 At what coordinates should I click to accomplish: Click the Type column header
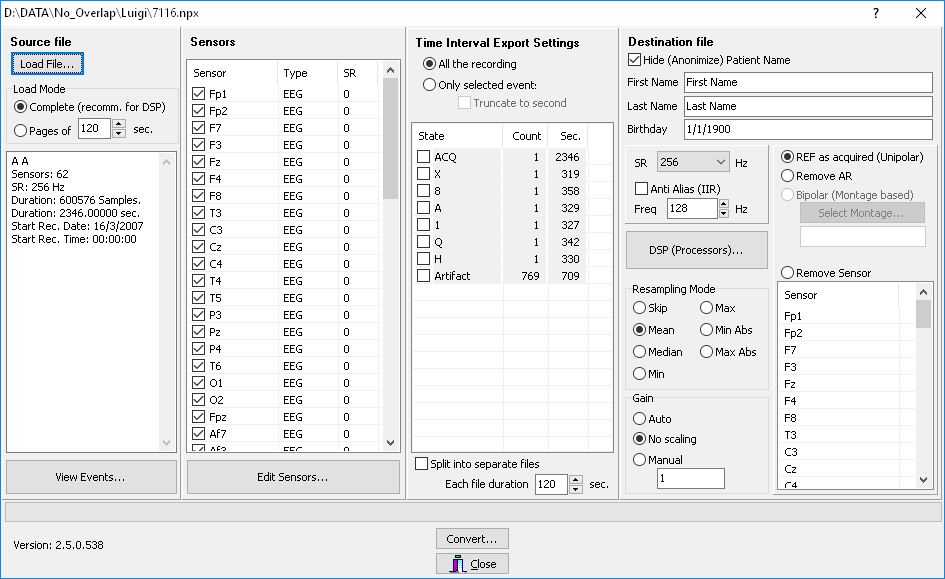[x=307, y=73]
